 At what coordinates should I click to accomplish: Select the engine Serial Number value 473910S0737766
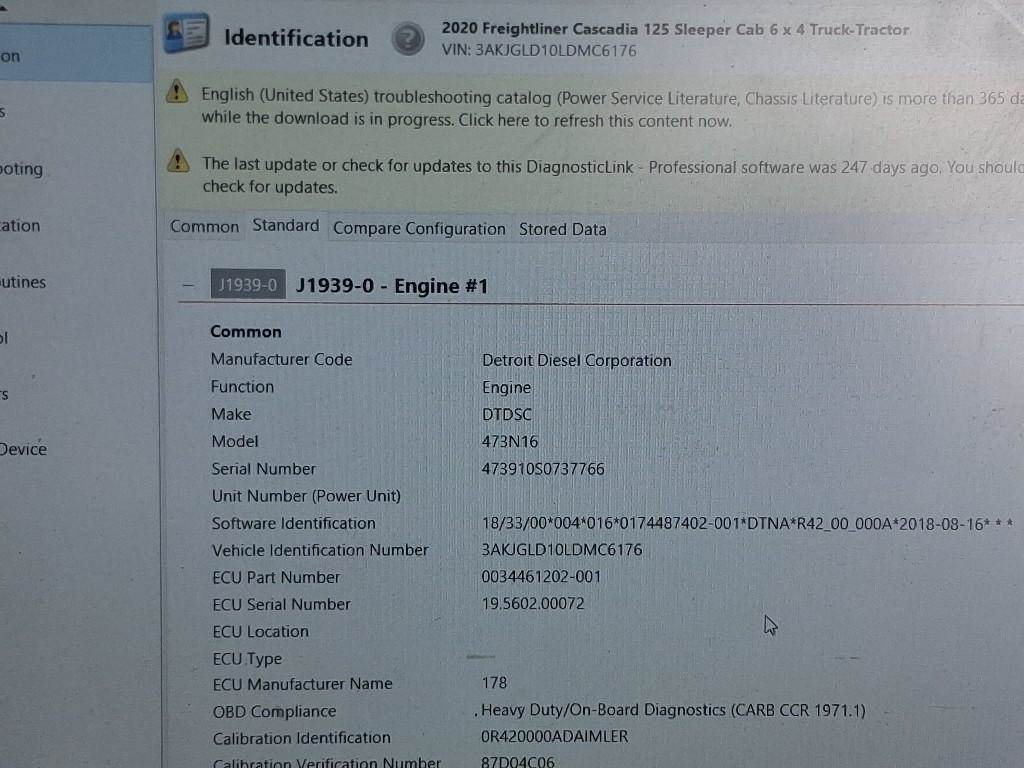tap(543, 468)
